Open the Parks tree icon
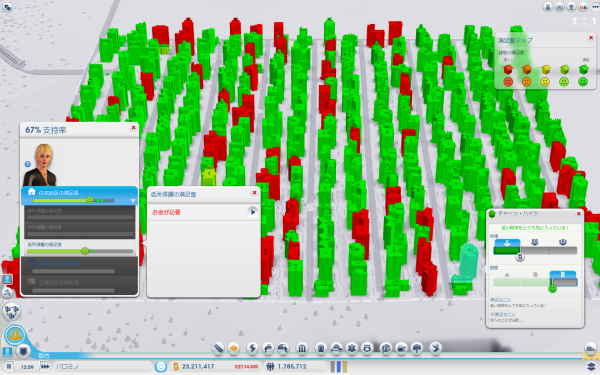This screenshot has width=600, height=375. (416, 348)
